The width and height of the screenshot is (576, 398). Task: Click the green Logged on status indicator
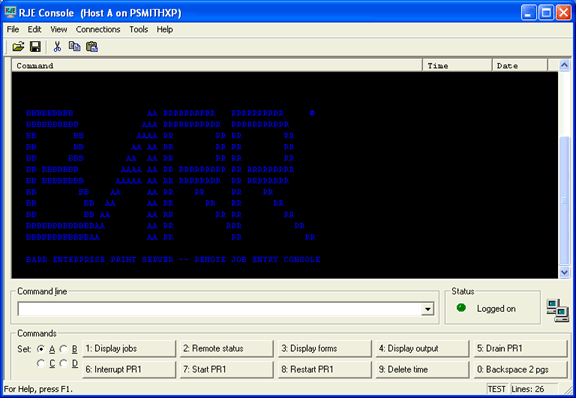pyautogui.click(x=461, y=308)
